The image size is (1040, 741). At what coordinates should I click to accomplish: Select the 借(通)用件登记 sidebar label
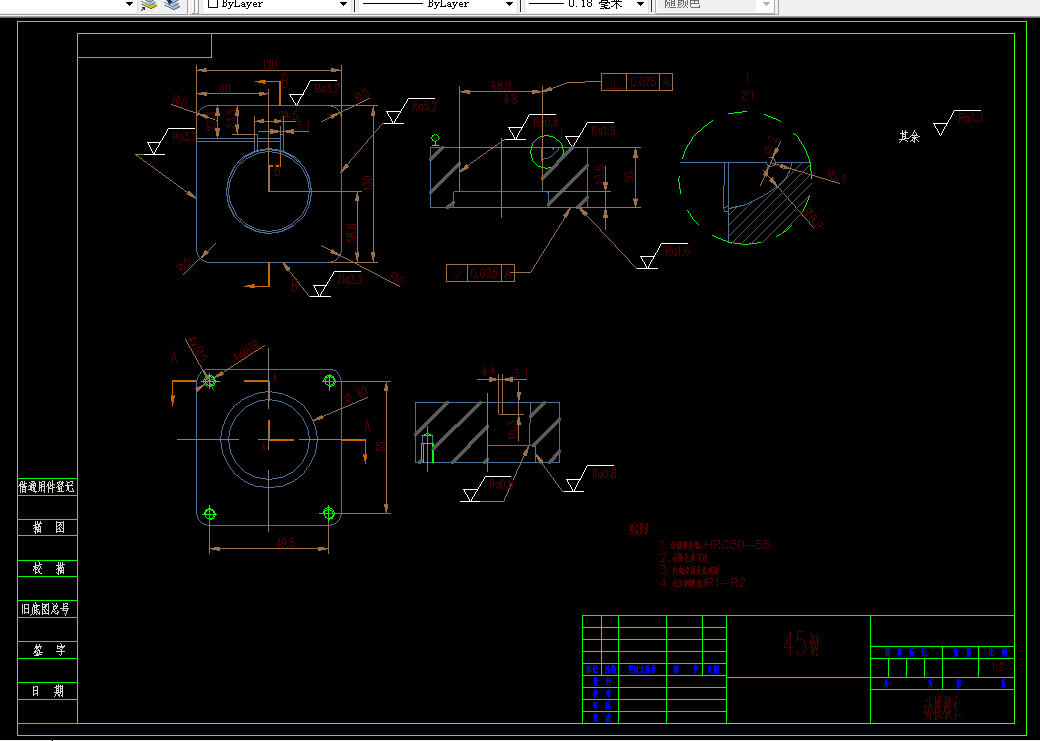(46, 487)
